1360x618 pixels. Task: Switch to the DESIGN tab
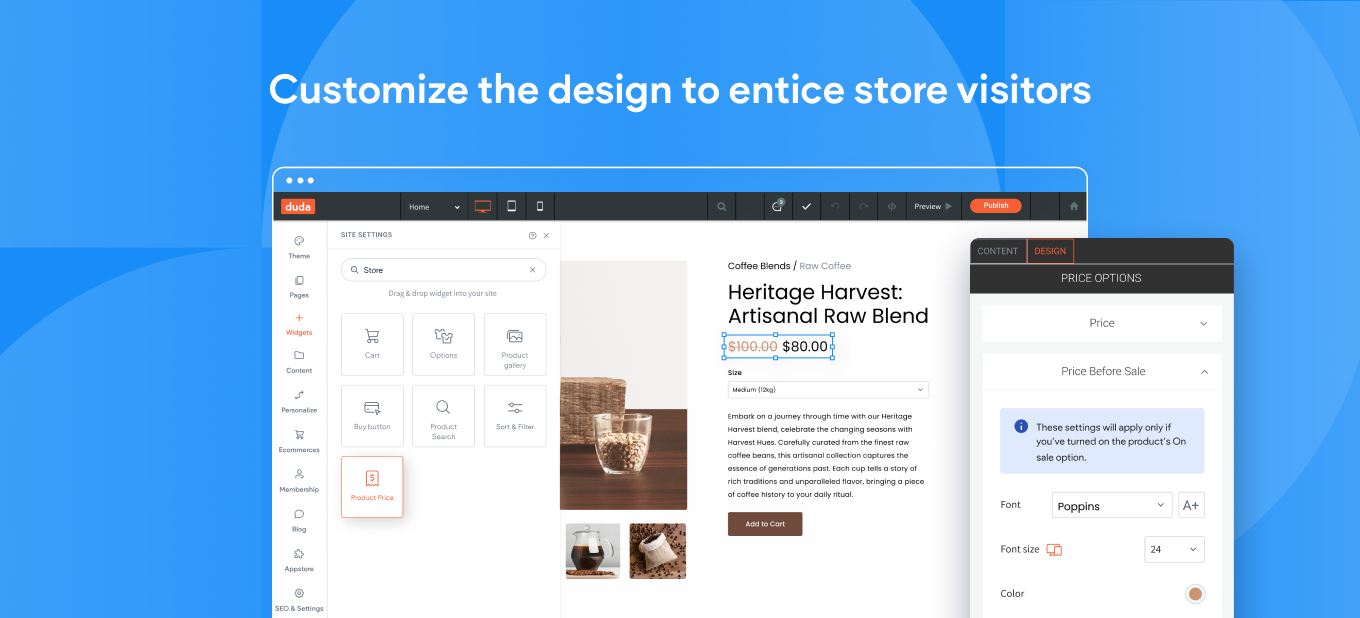1050,251
